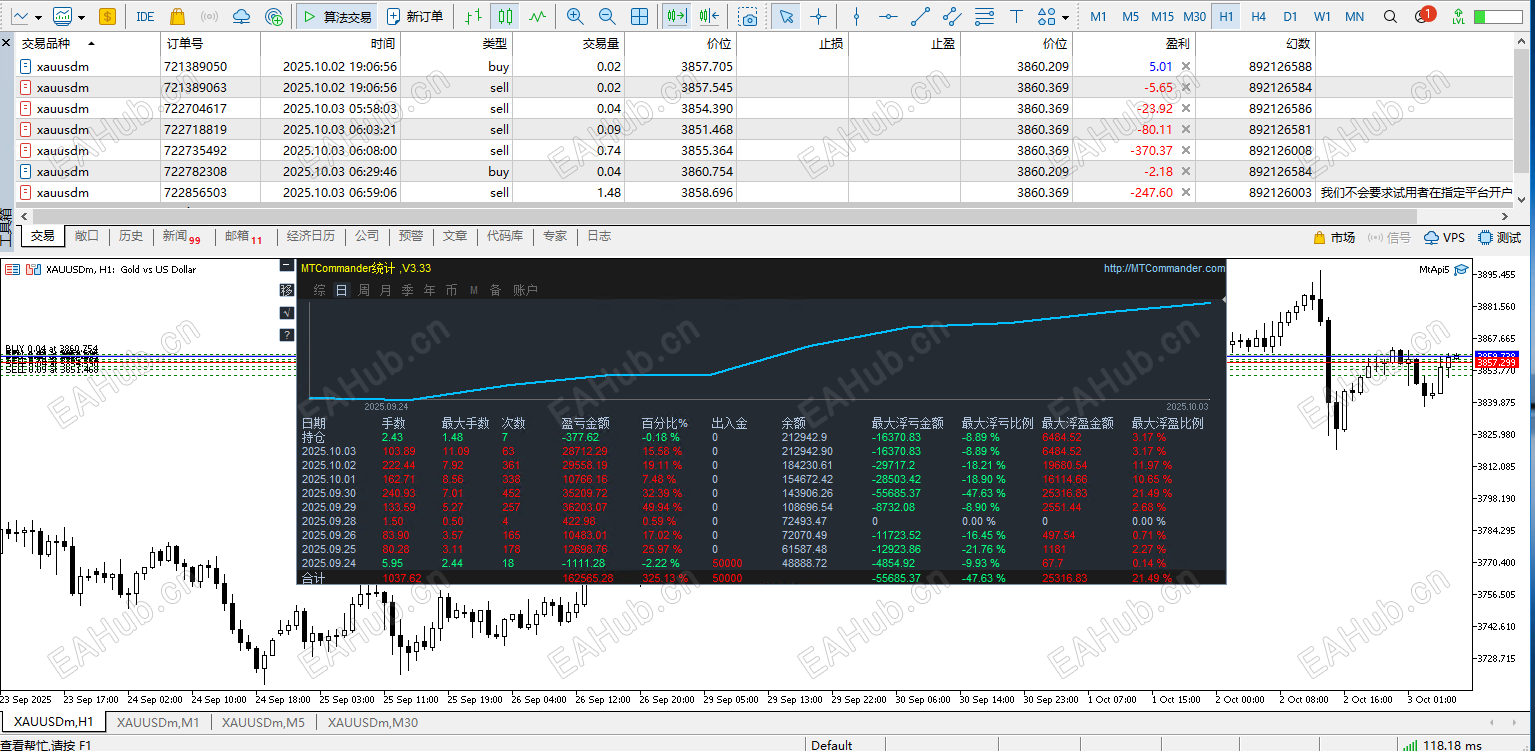This screenshot has width=1535, height=751.
Task: Open the 日志 tab
Action: pos(599,236)
